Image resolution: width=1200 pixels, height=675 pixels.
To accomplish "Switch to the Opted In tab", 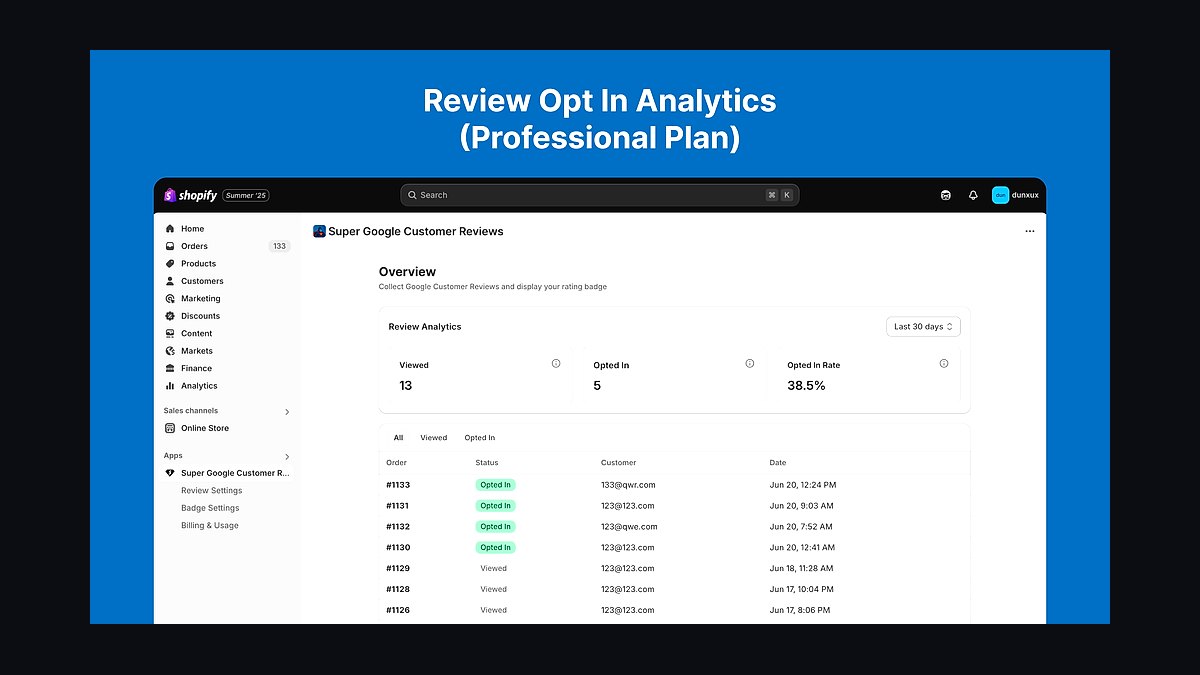I will pyautogui.click(x=480, y=438).
